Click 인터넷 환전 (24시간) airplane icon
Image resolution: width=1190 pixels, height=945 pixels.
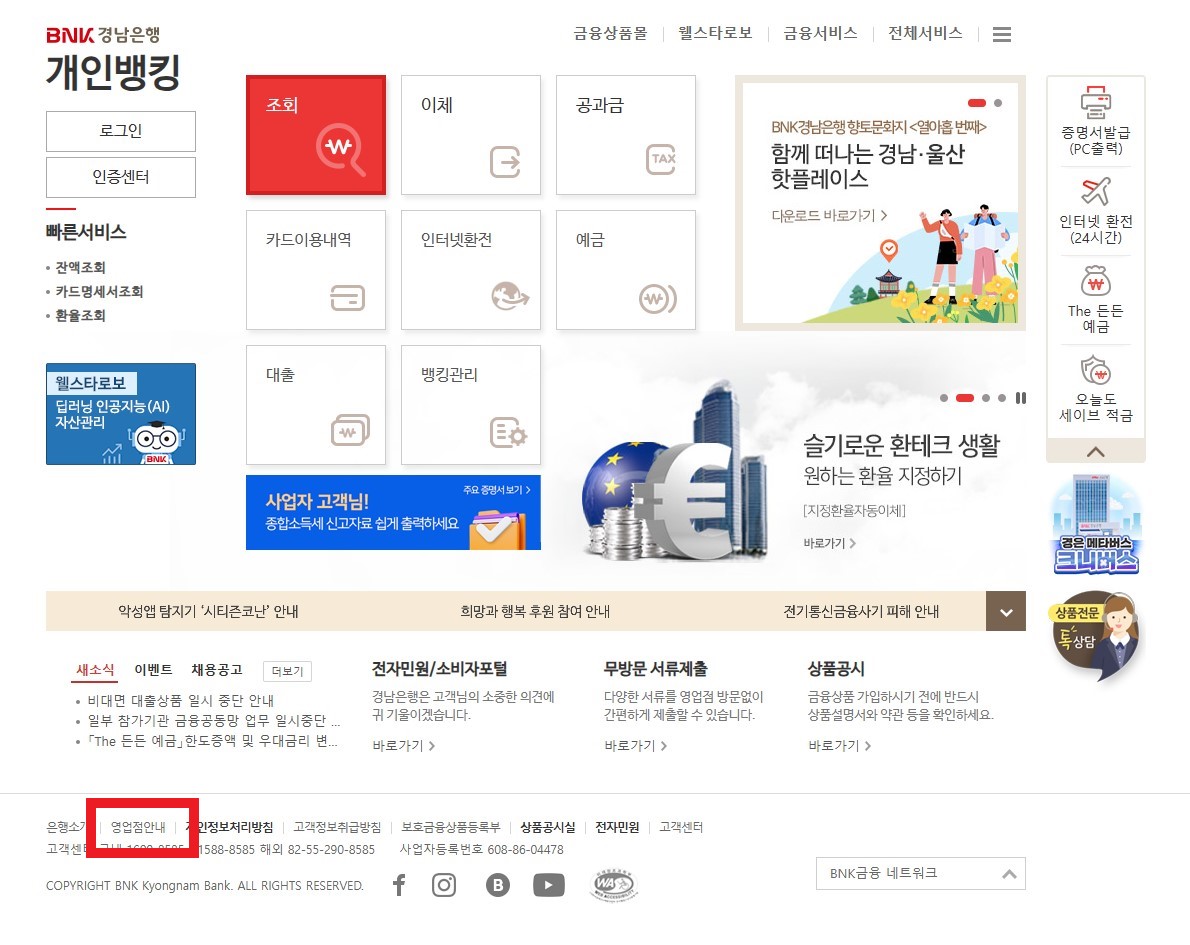tap(1095, 191)
